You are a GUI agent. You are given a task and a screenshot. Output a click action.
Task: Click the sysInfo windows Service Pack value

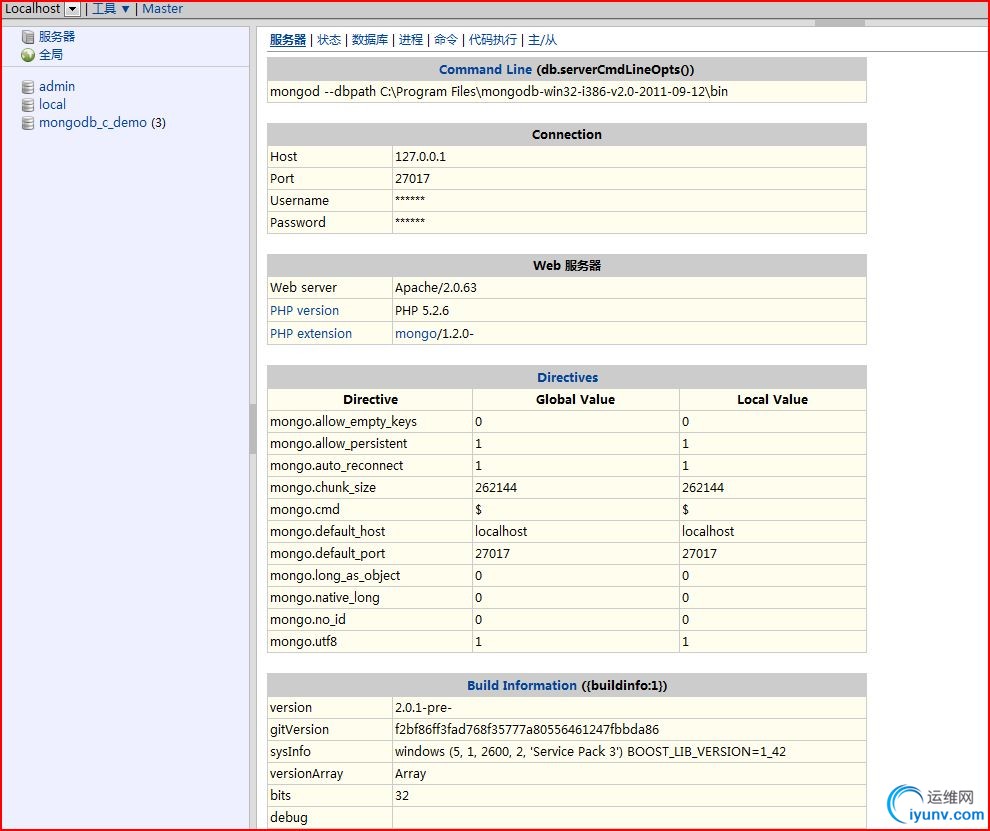590,752
